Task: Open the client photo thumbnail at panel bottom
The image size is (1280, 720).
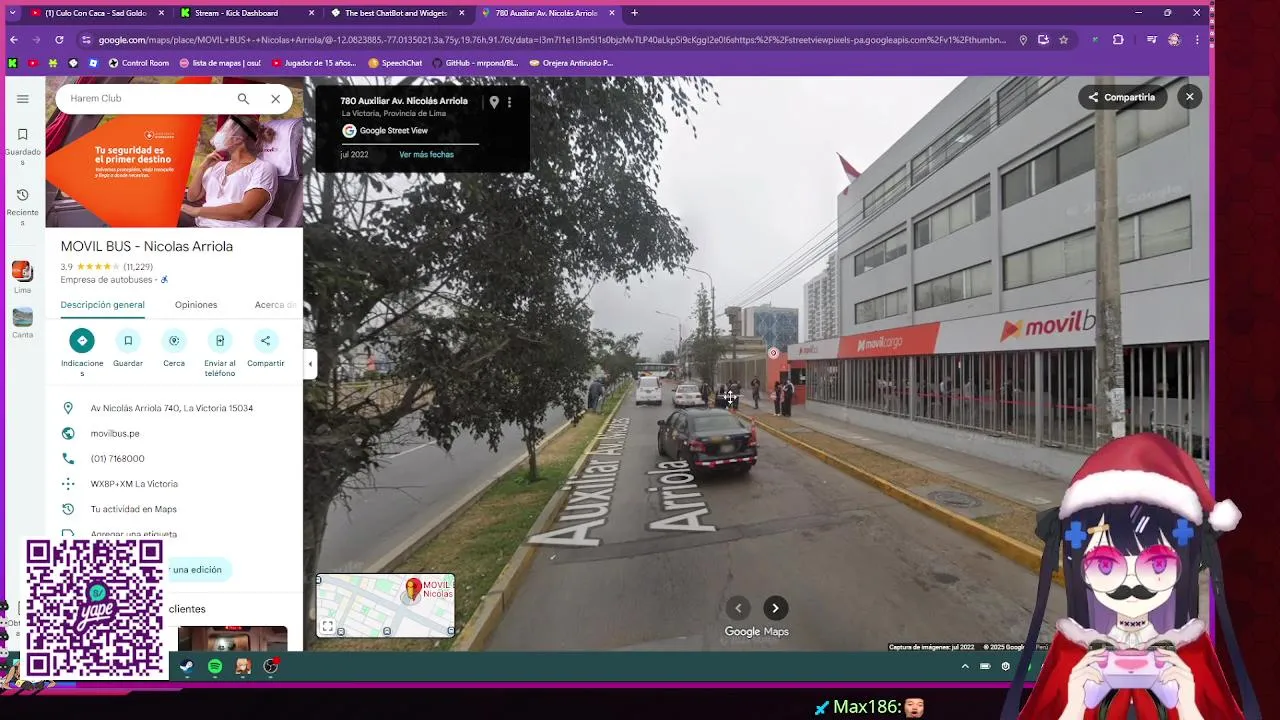Action: [x=232, y=638]
